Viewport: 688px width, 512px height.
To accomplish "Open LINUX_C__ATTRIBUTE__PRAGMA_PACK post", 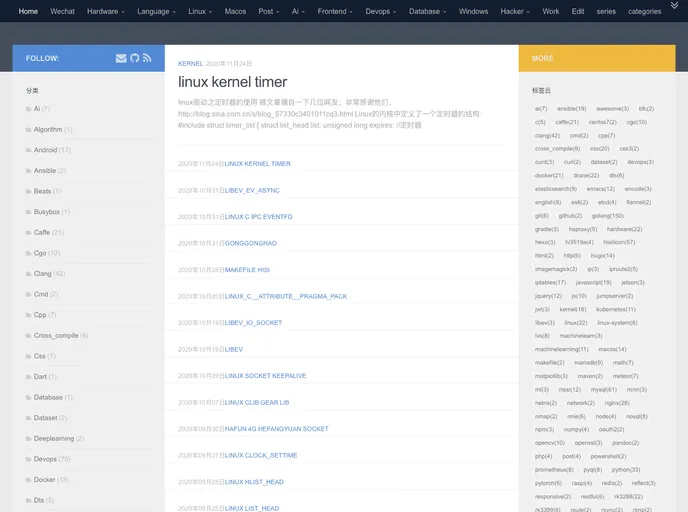I will (286, 297).
